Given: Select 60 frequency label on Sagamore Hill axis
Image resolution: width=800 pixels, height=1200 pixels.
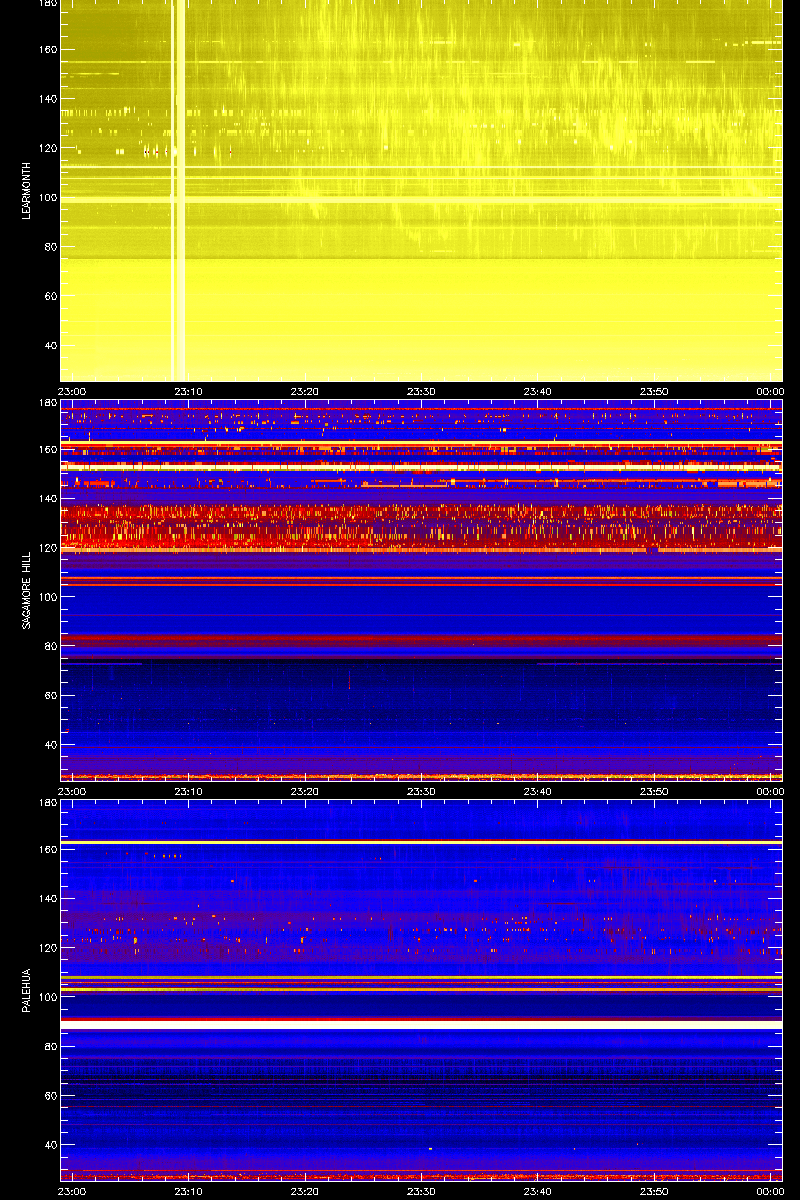Looking at the screenshot, I should (x=50, y=696).
